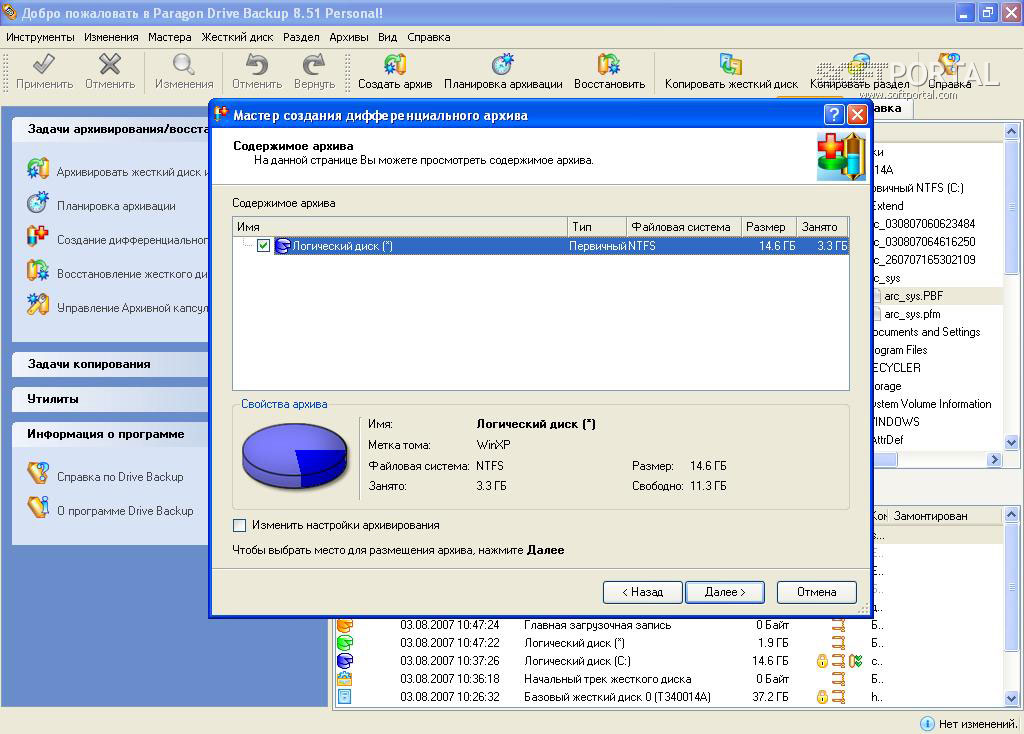Open the Жесткий диск menu
The image size is (1024, 734).
coord(237,37)
